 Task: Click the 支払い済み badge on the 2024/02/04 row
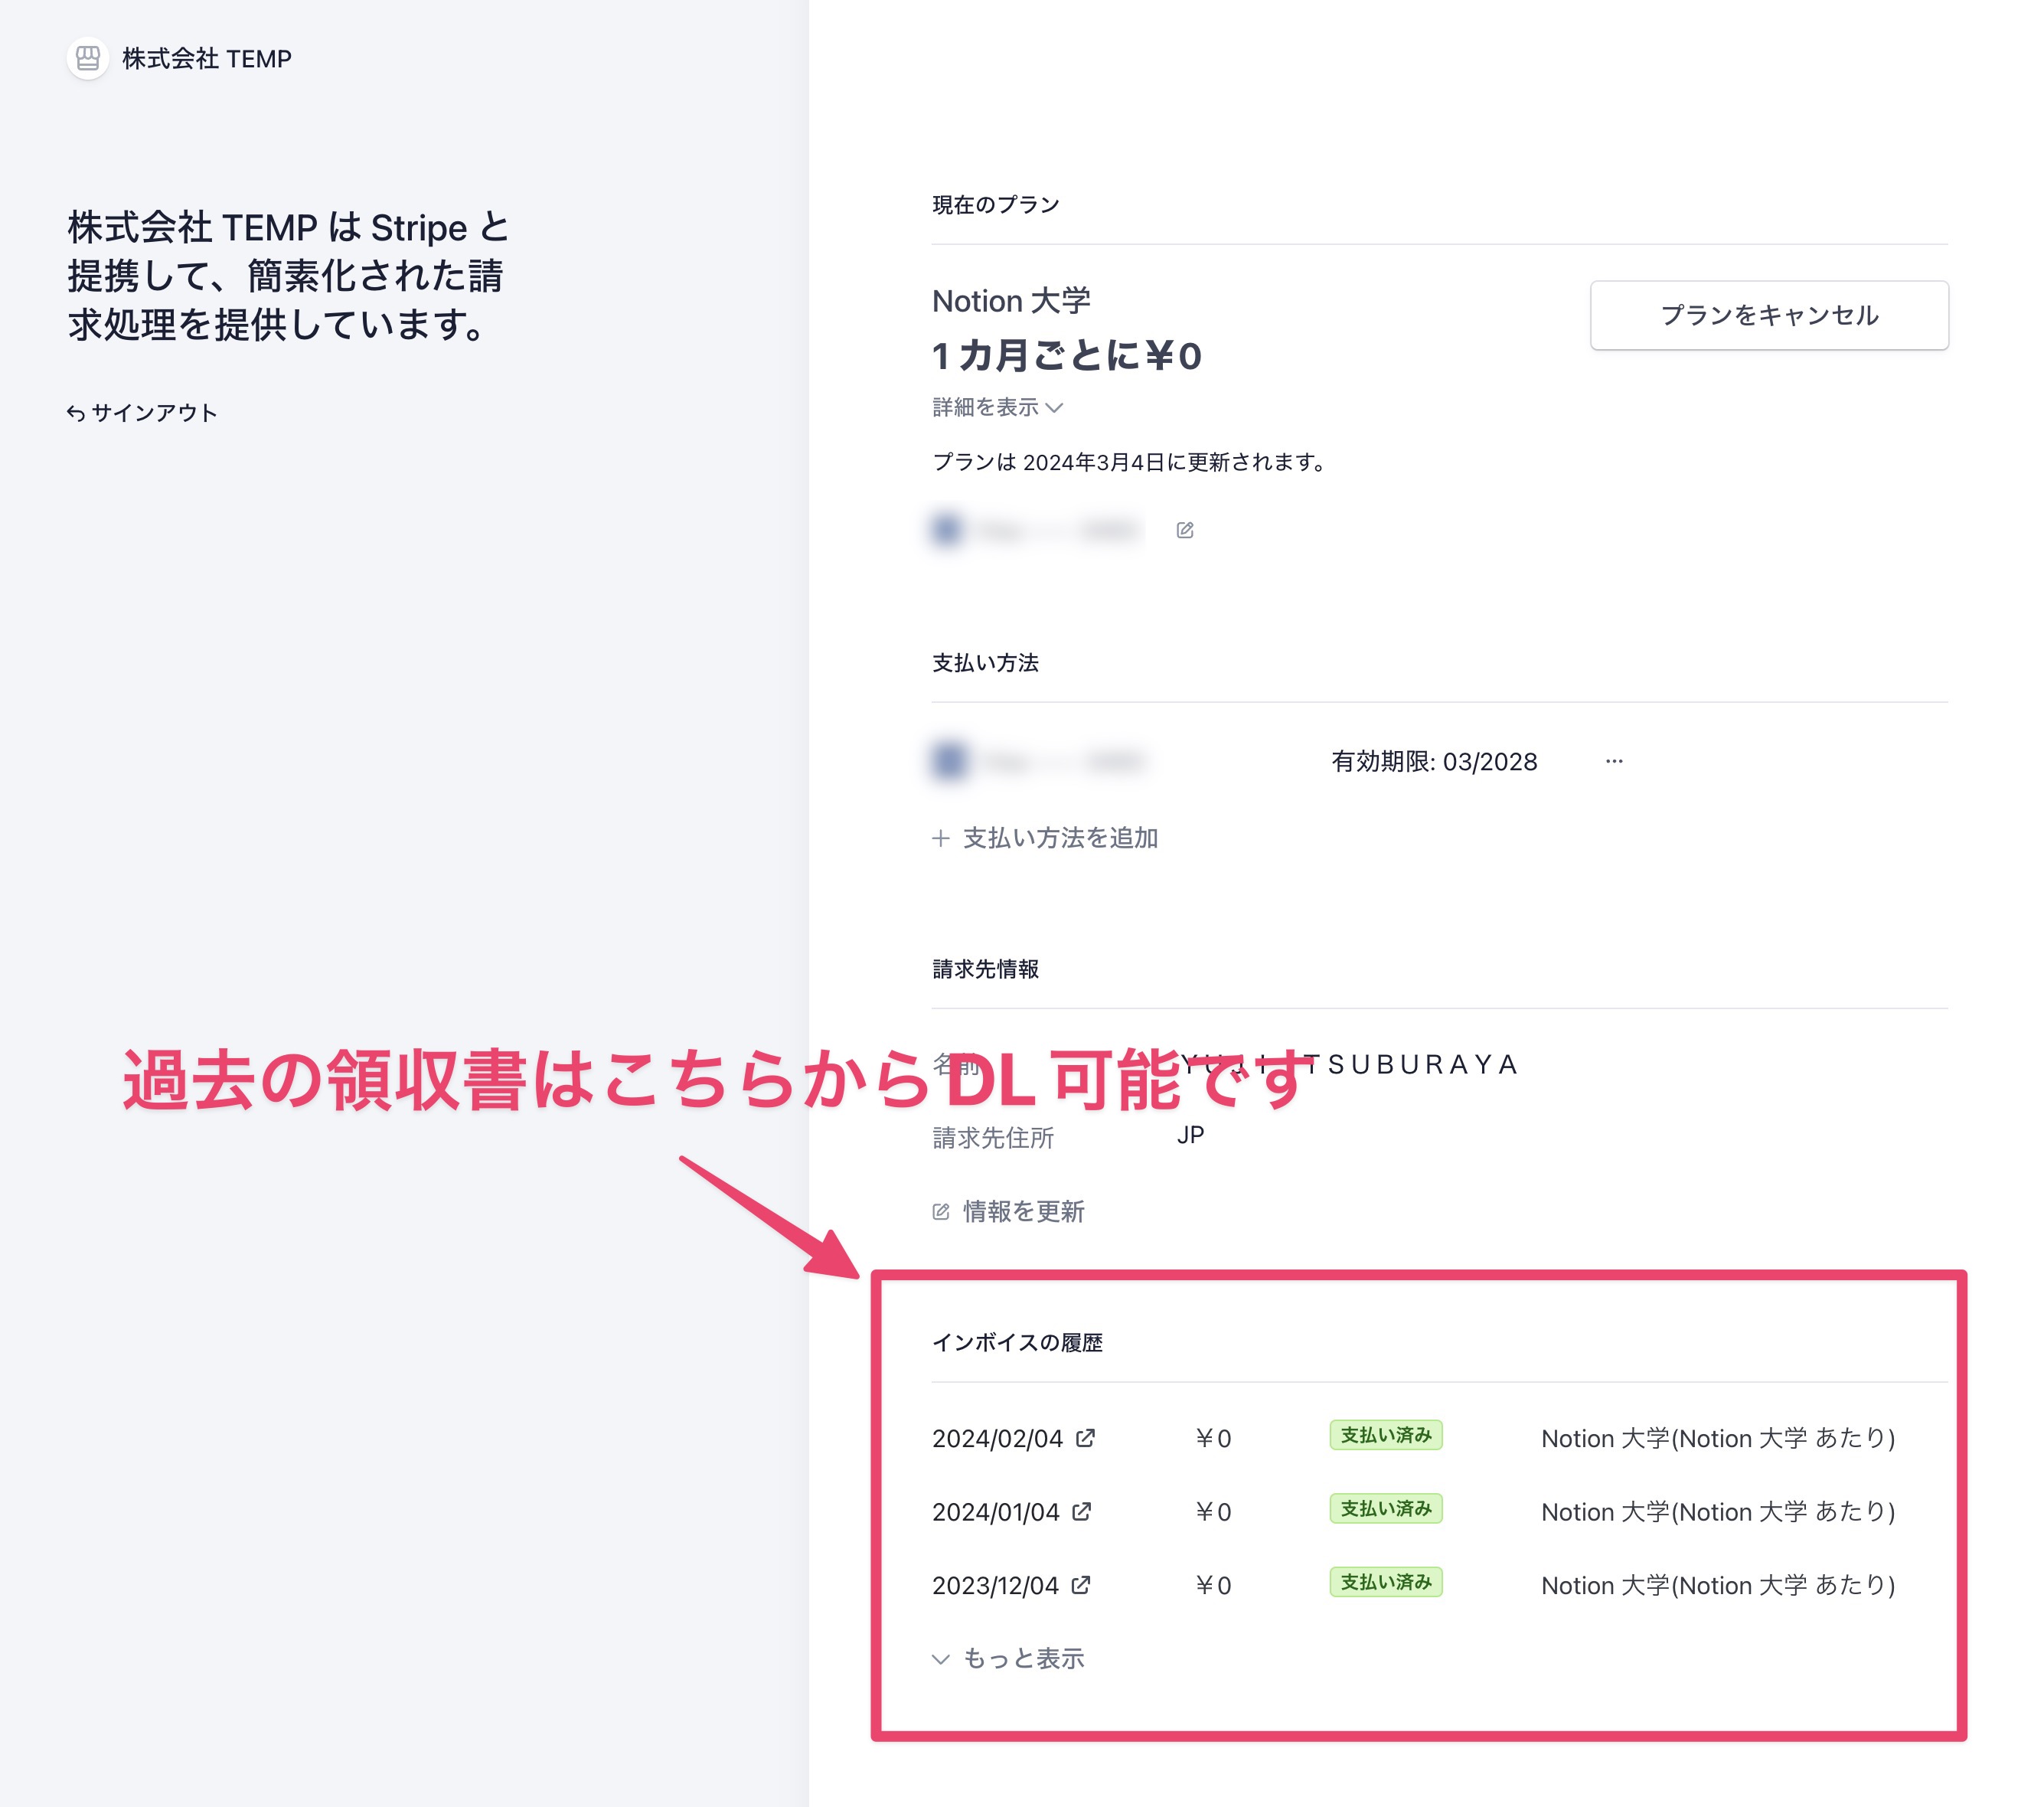coord(1385,1435)
